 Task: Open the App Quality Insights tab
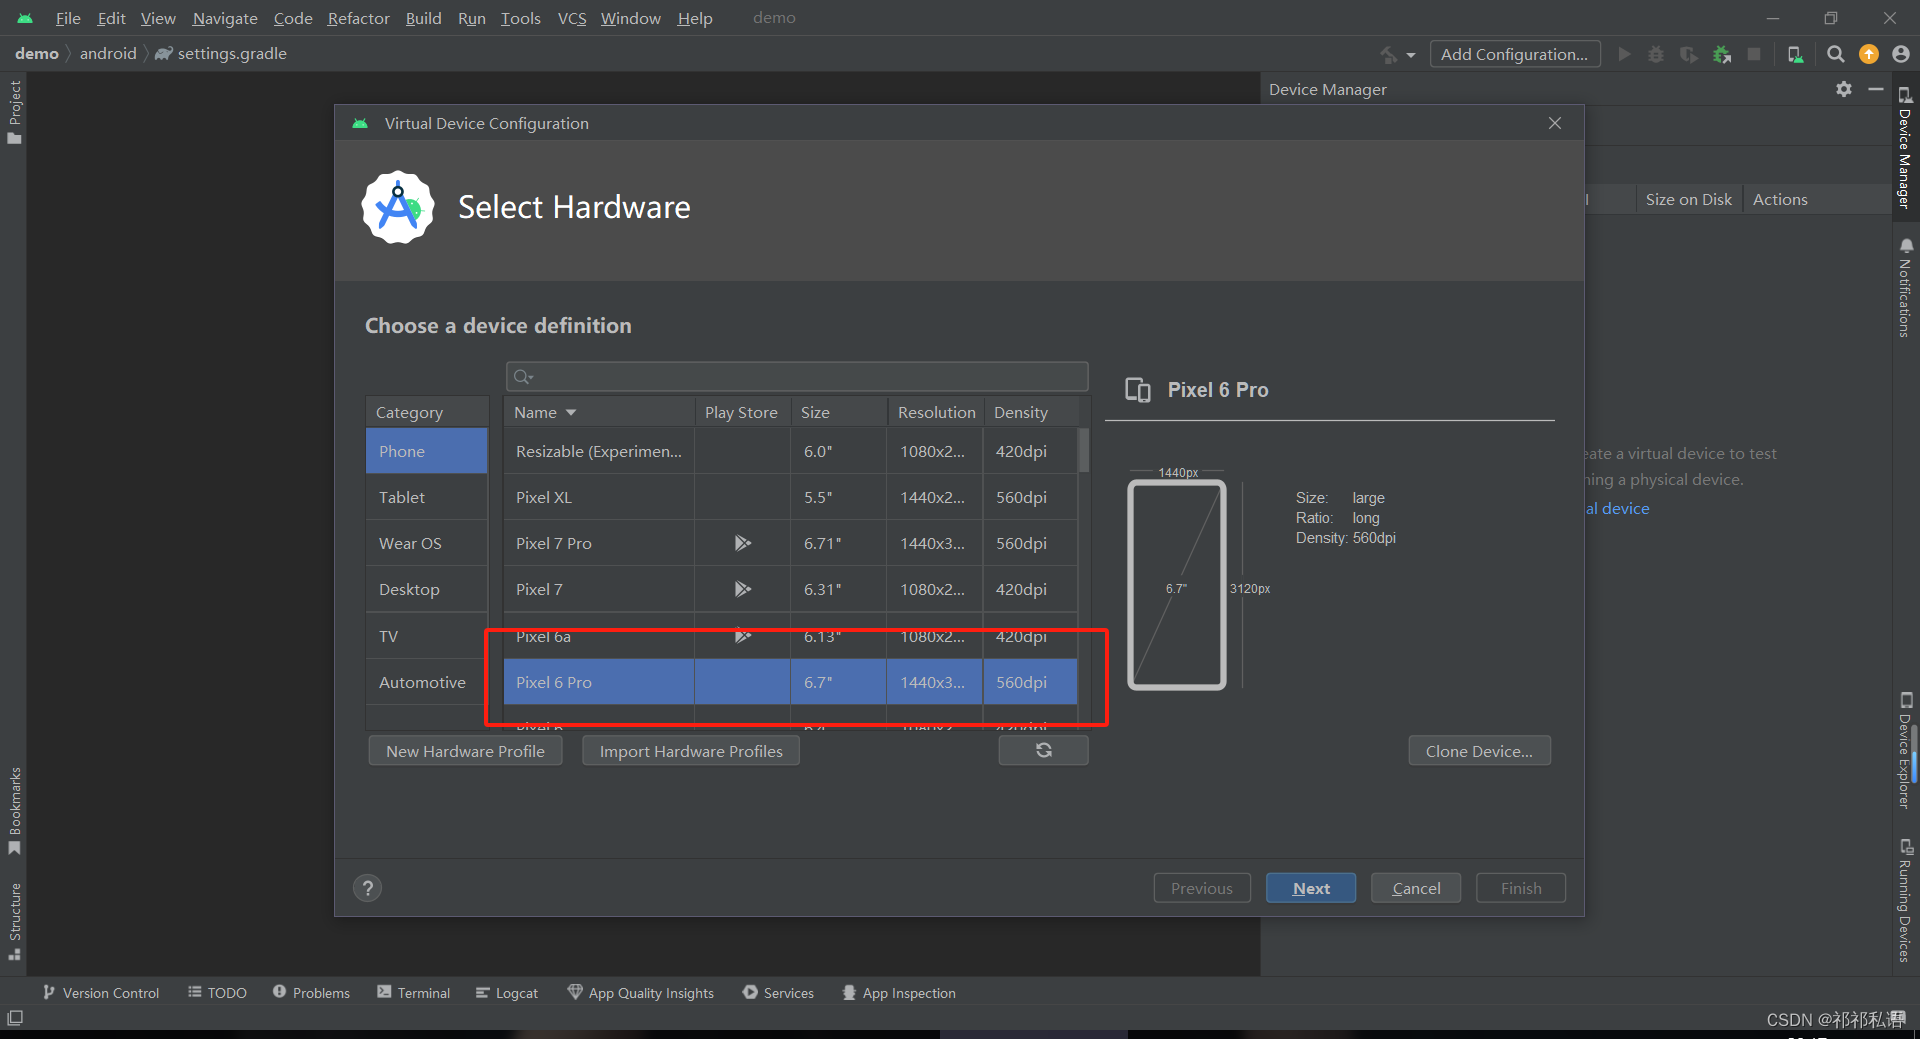pyautogui.click(x=641, y=992)
